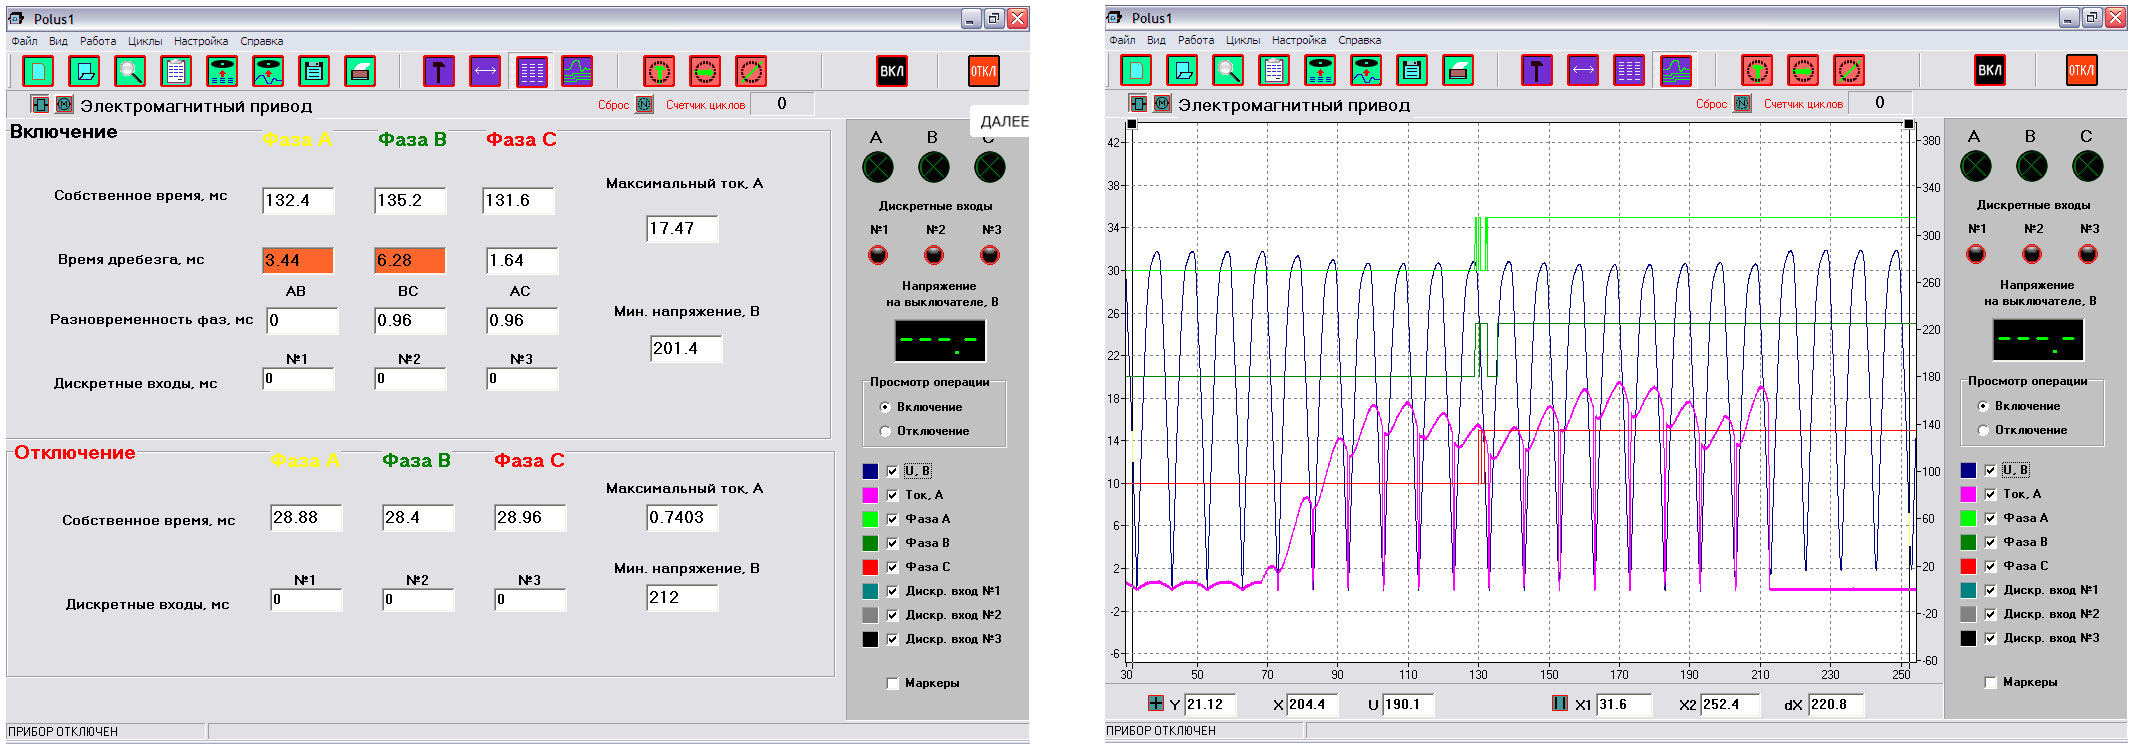Viewport: 2134px width, 752px height.
Task: Click the magnifier search icon in left window
Action: click(130, 71)
